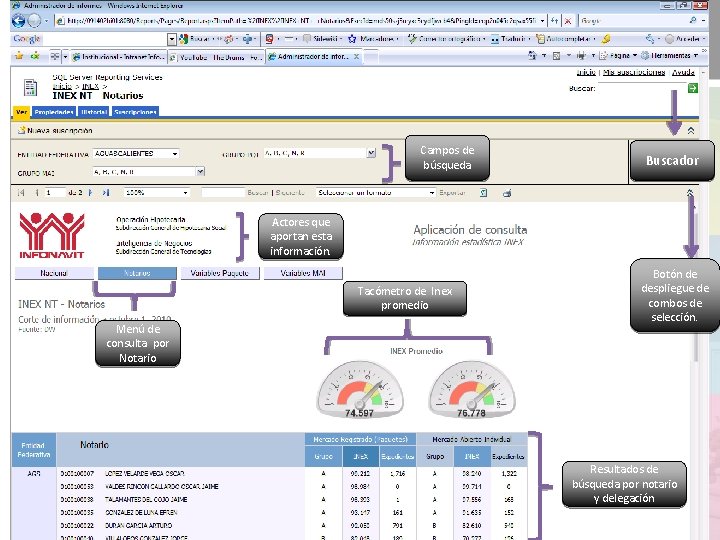720x540 pixels.
Task: Click the browser Home icon
Action: [532, 56]
